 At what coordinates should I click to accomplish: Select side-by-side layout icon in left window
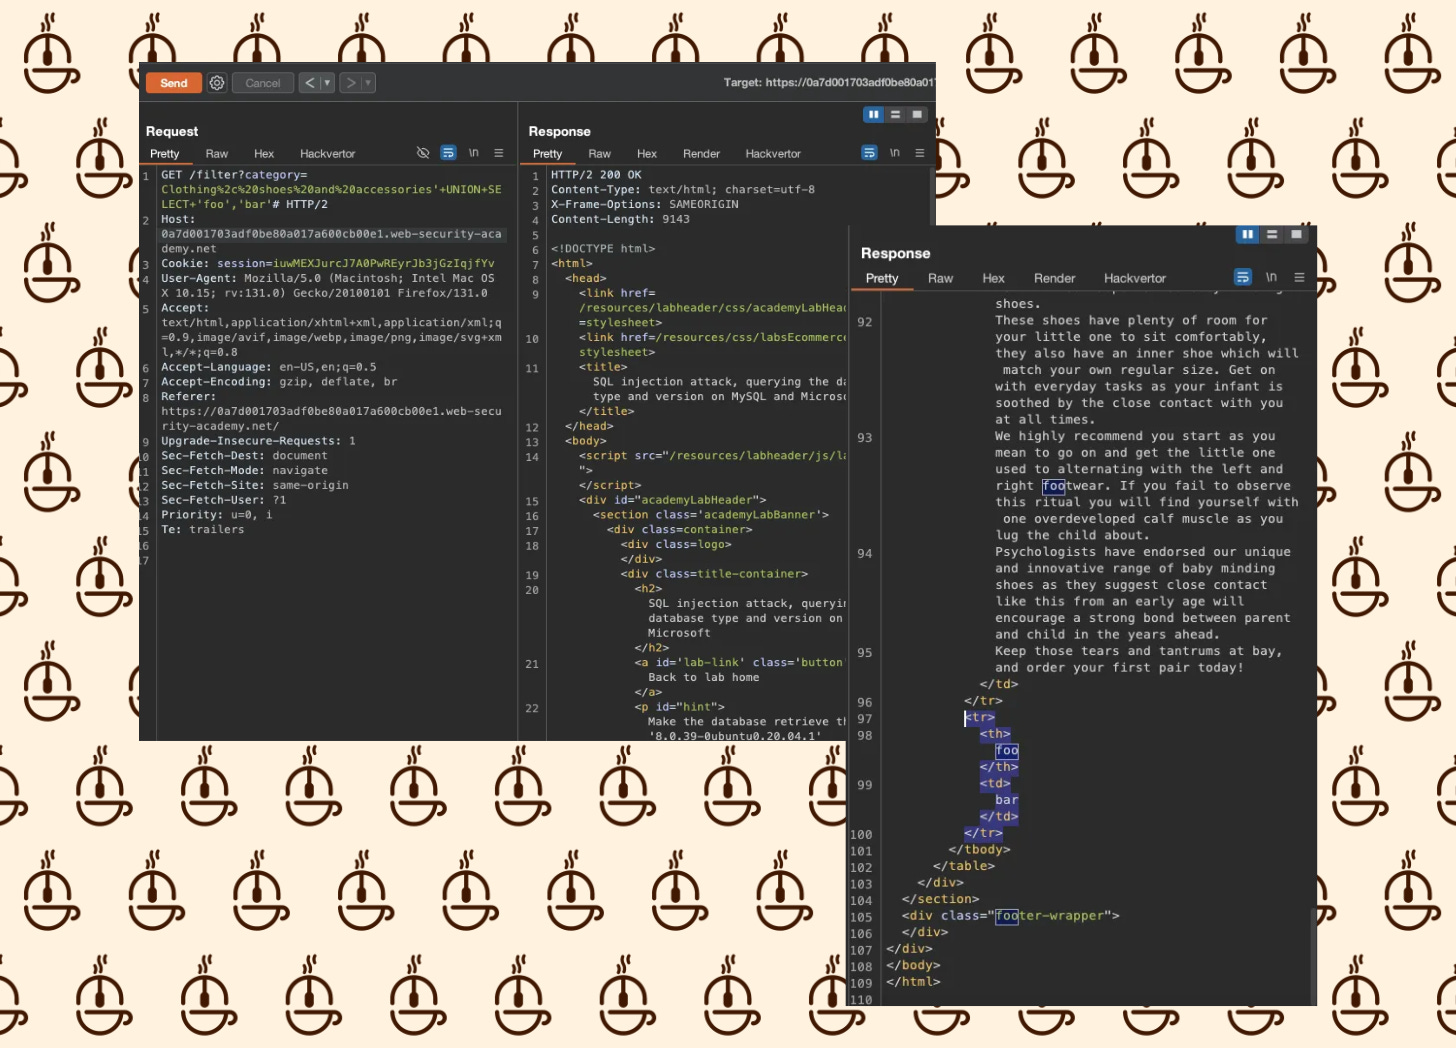pos(874,115)
